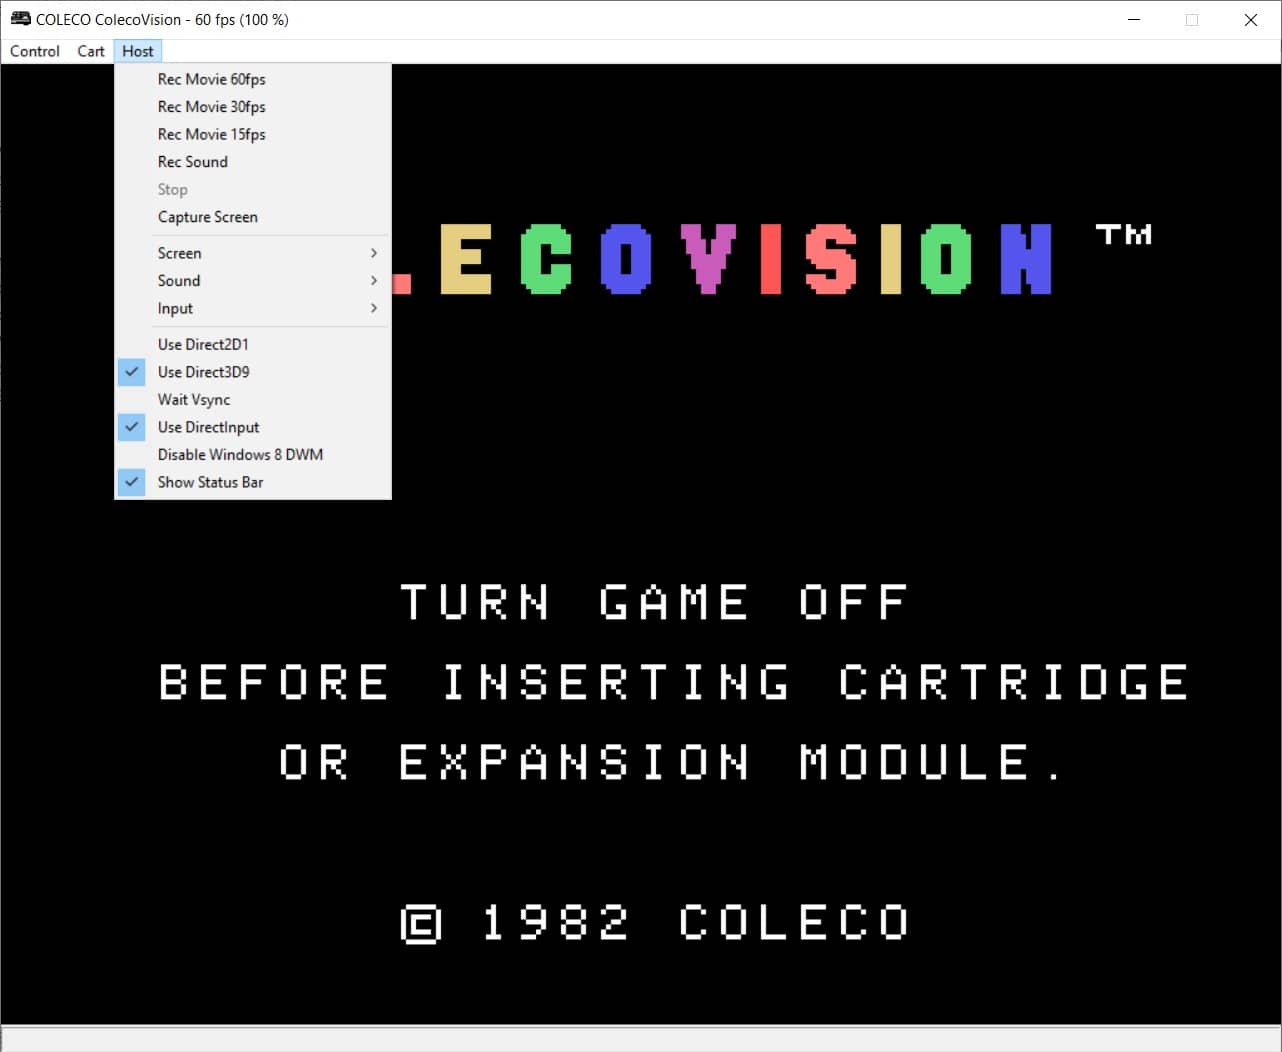Viewport: 1282px width, 1052px height.
Task: Uncheck Use Direct3D9 option
Action: (x=203, y=372)
